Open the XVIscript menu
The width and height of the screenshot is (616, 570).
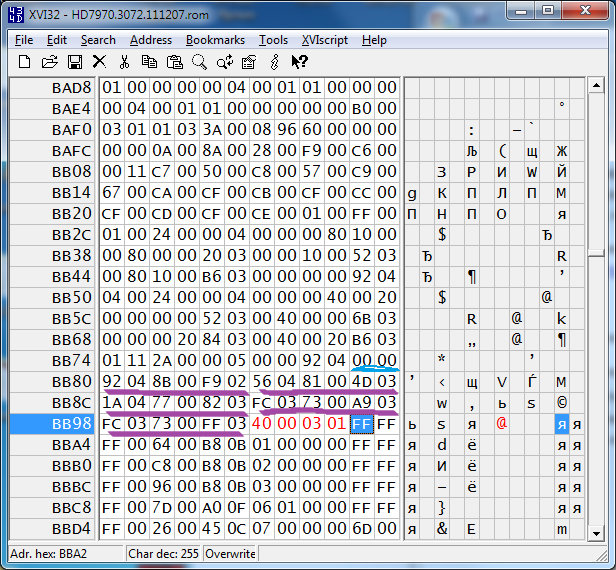point(325,40)
